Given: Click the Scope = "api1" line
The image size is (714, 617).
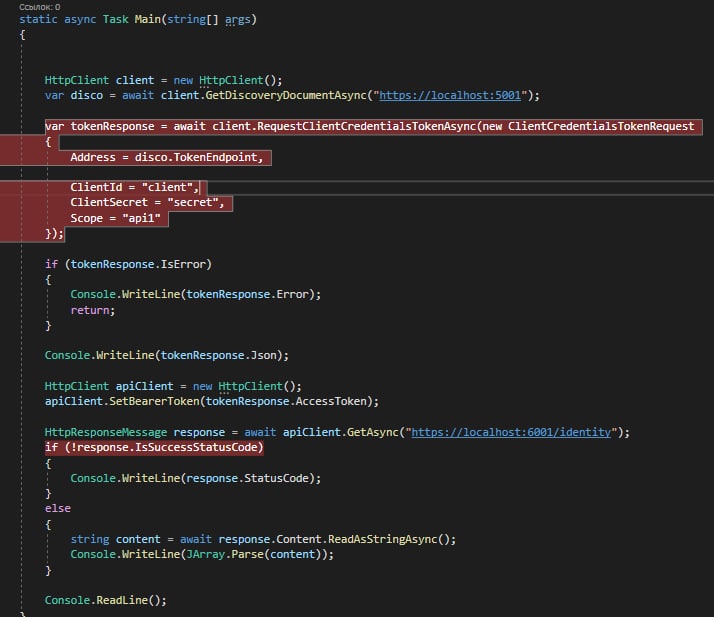Looking at the screenshot, I should coord(116,218).
